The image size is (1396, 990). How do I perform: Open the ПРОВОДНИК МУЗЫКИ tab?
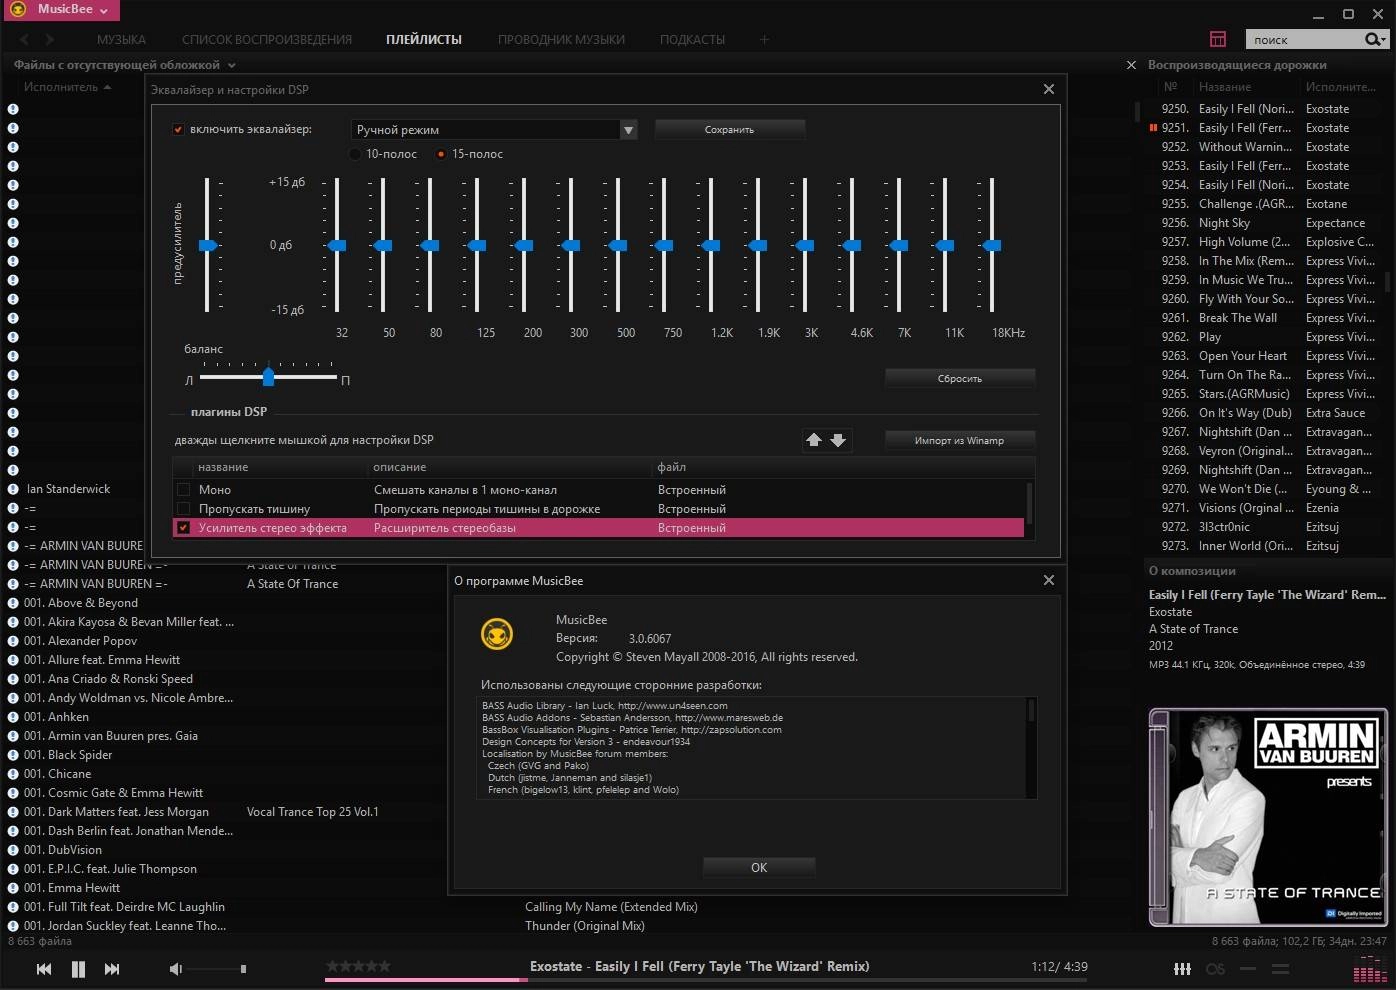point(561,40)
